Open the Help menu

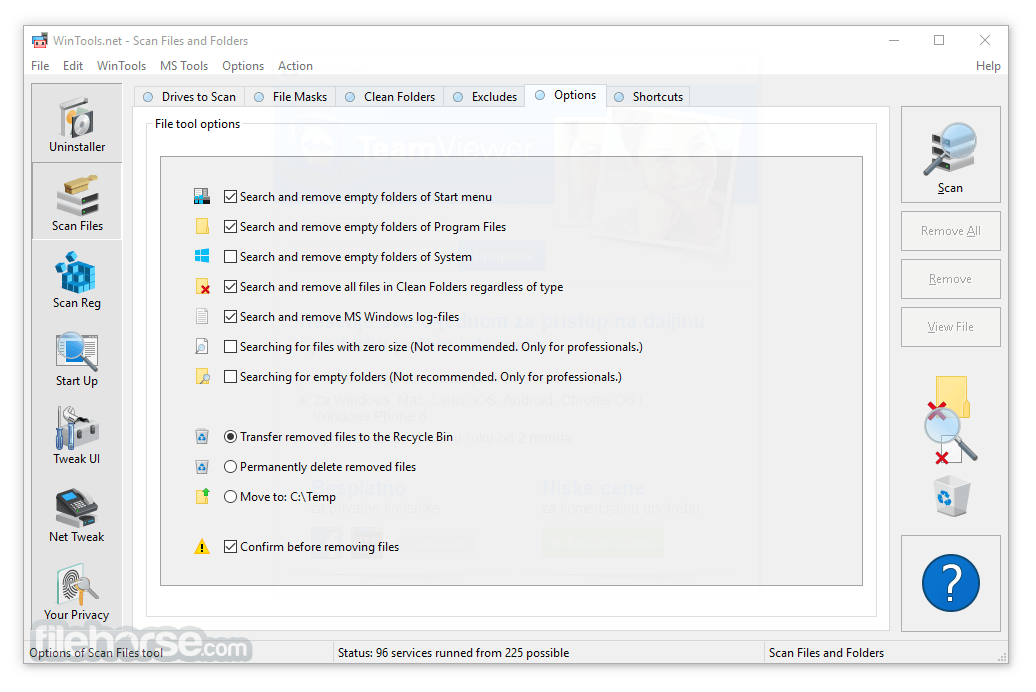click(988, 66)
